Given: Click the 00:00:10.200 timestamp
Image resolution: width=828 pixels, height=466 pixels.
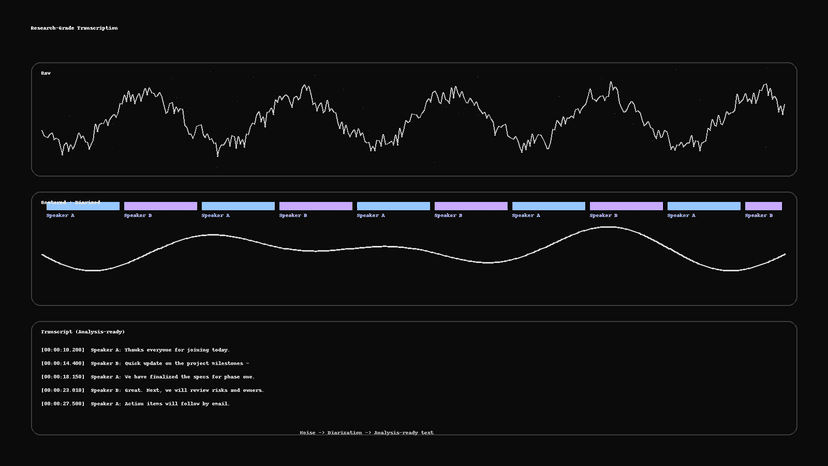Looking at the screenshot, I should point(62,350).
